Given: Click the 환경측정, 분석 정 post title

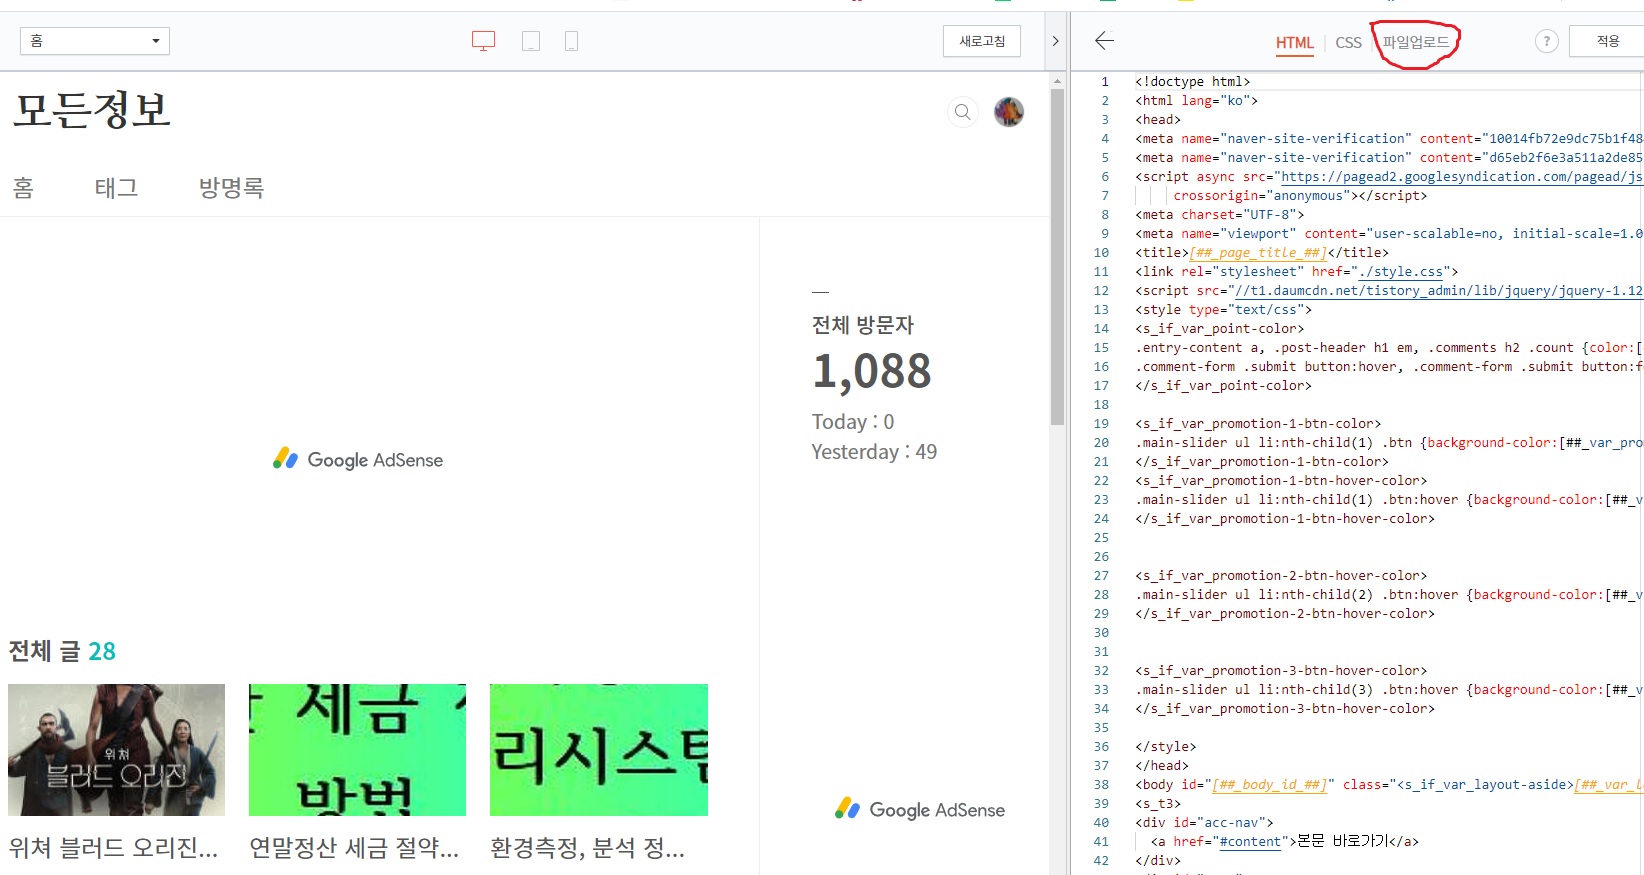Looking at the screenshot, I should [x=587, y=848].
